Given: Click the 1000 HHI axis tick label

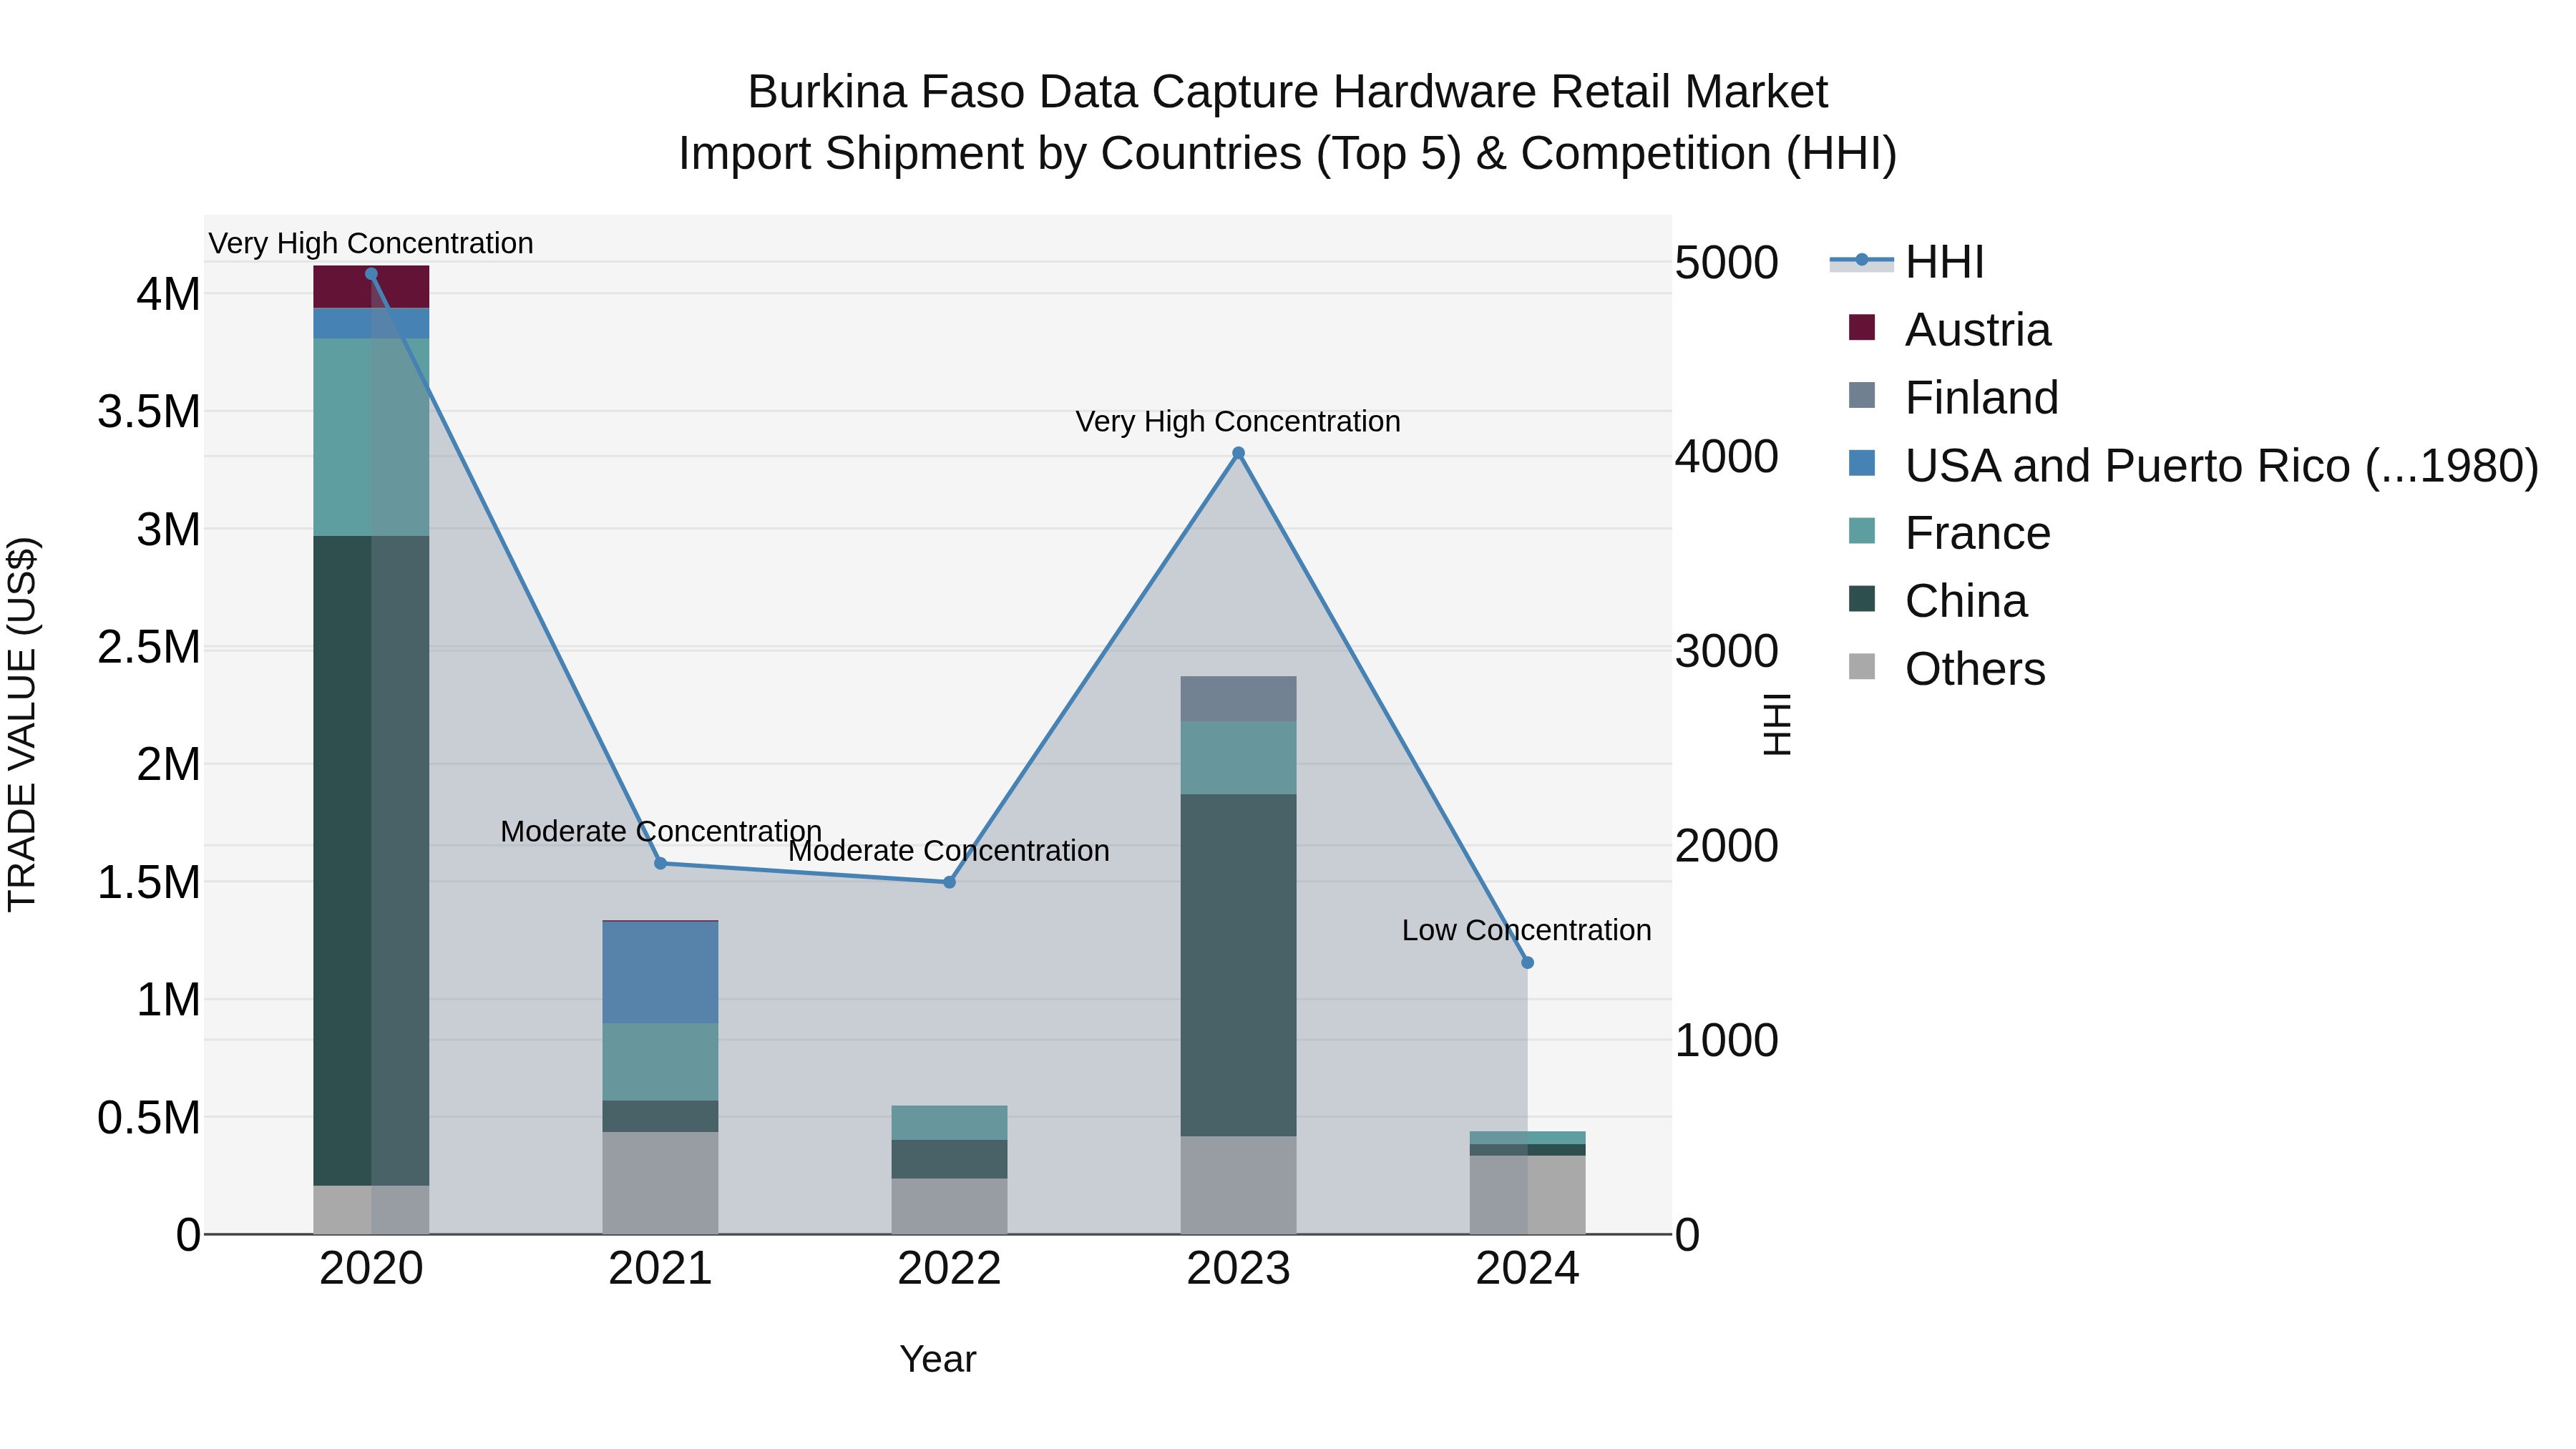Looking at the screenshot, I should pos(1727,1041).
